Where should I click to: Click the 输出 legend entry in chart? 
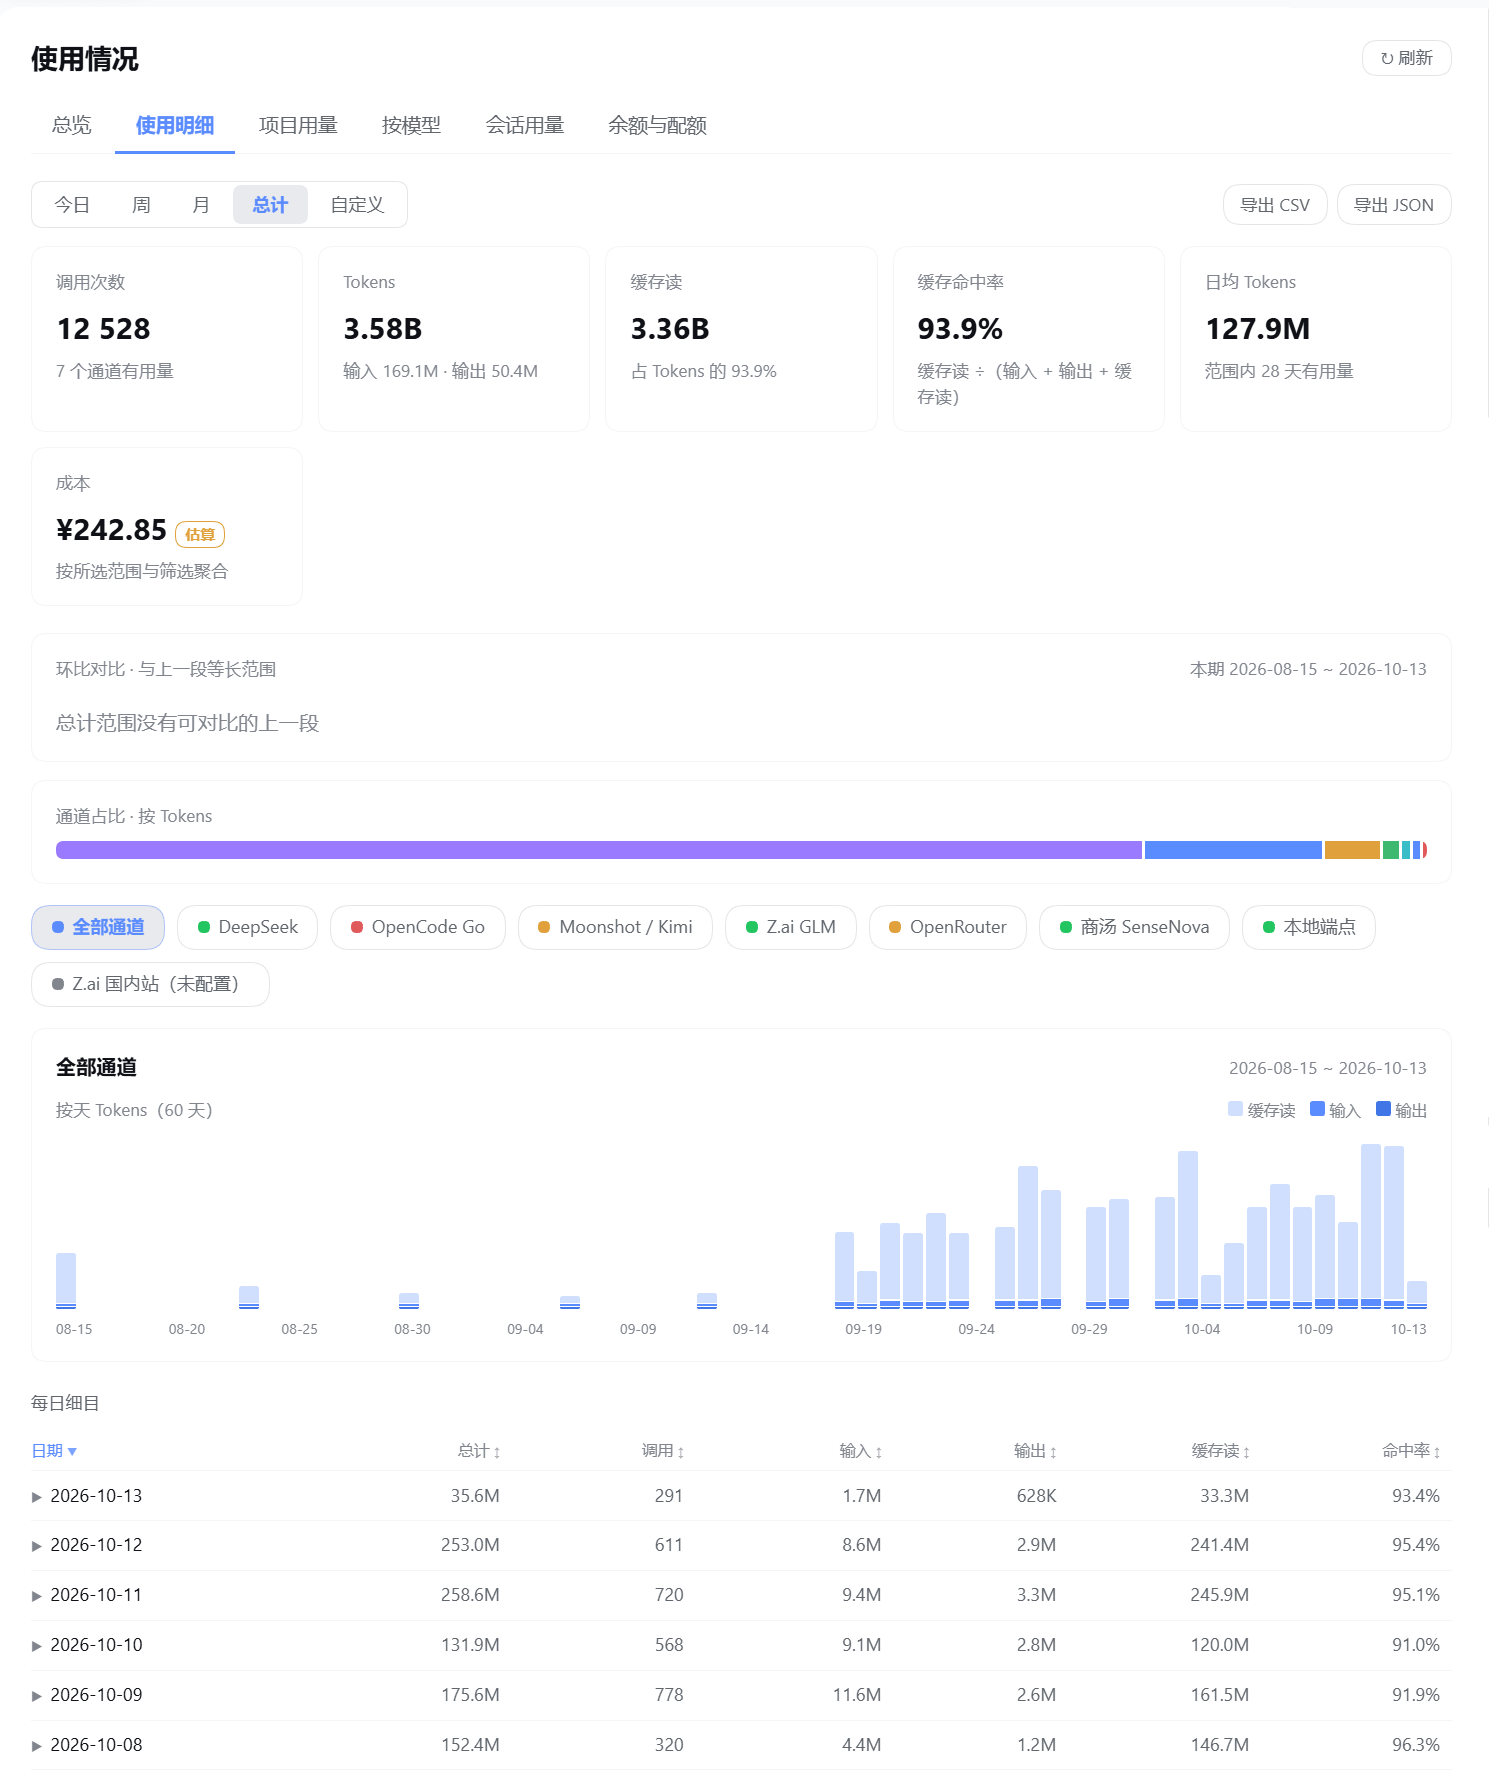click(x=1401, y=1110)
